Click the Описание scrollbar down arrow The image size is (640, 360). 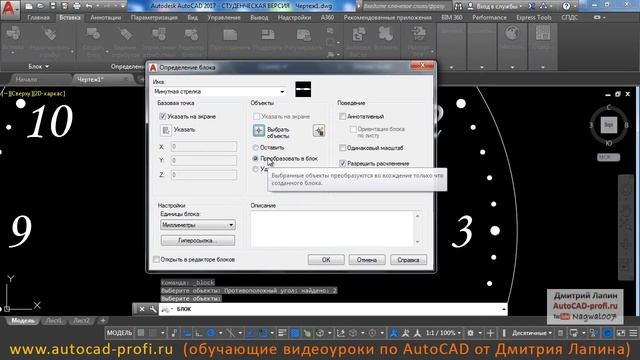(x=418, y=242)
